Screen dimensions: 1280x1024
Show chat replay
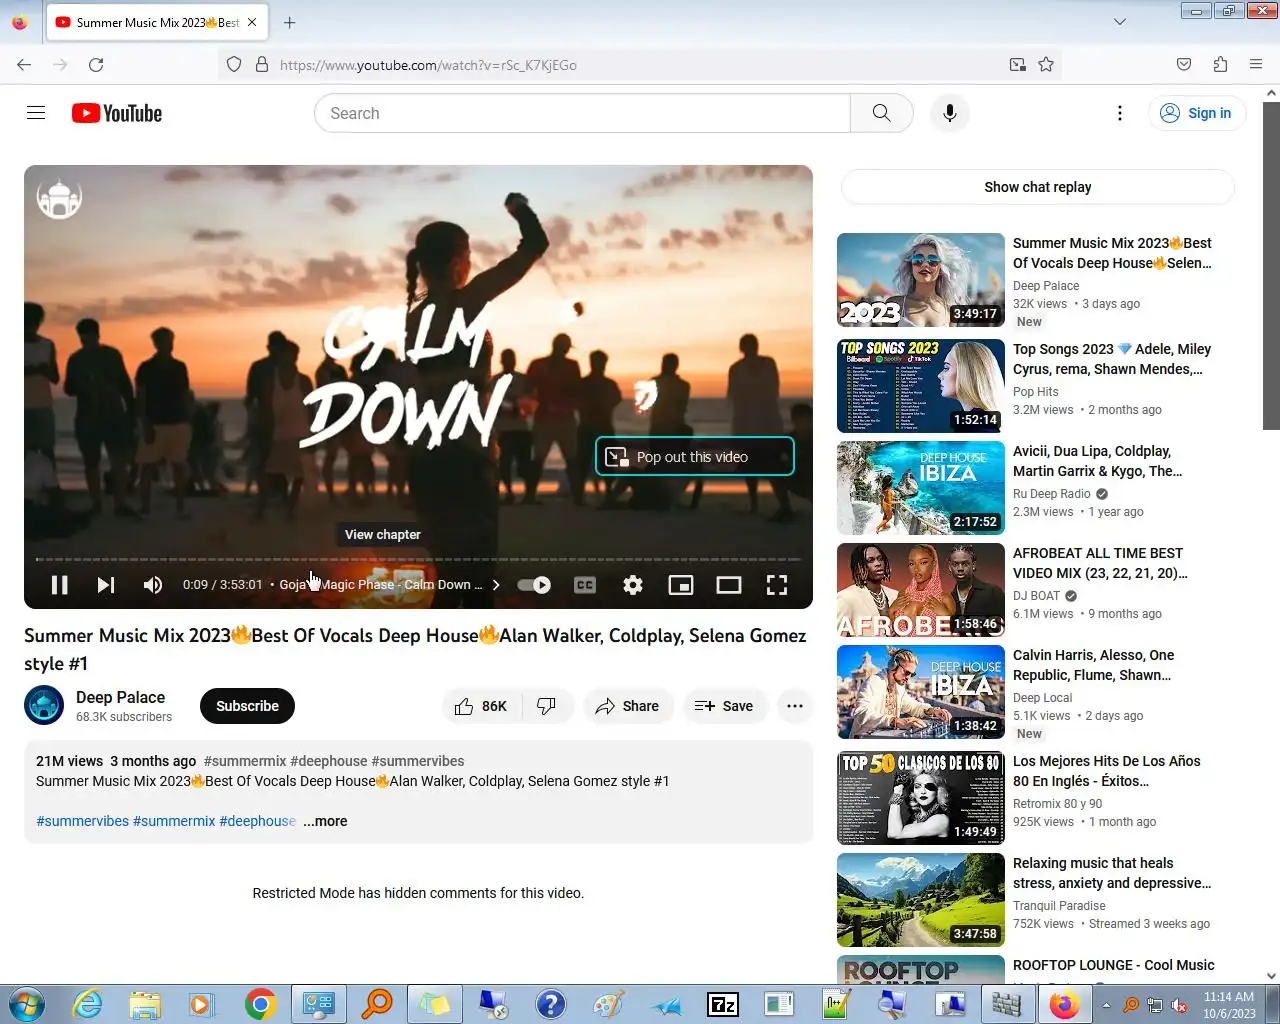[x=1037, y=187]
